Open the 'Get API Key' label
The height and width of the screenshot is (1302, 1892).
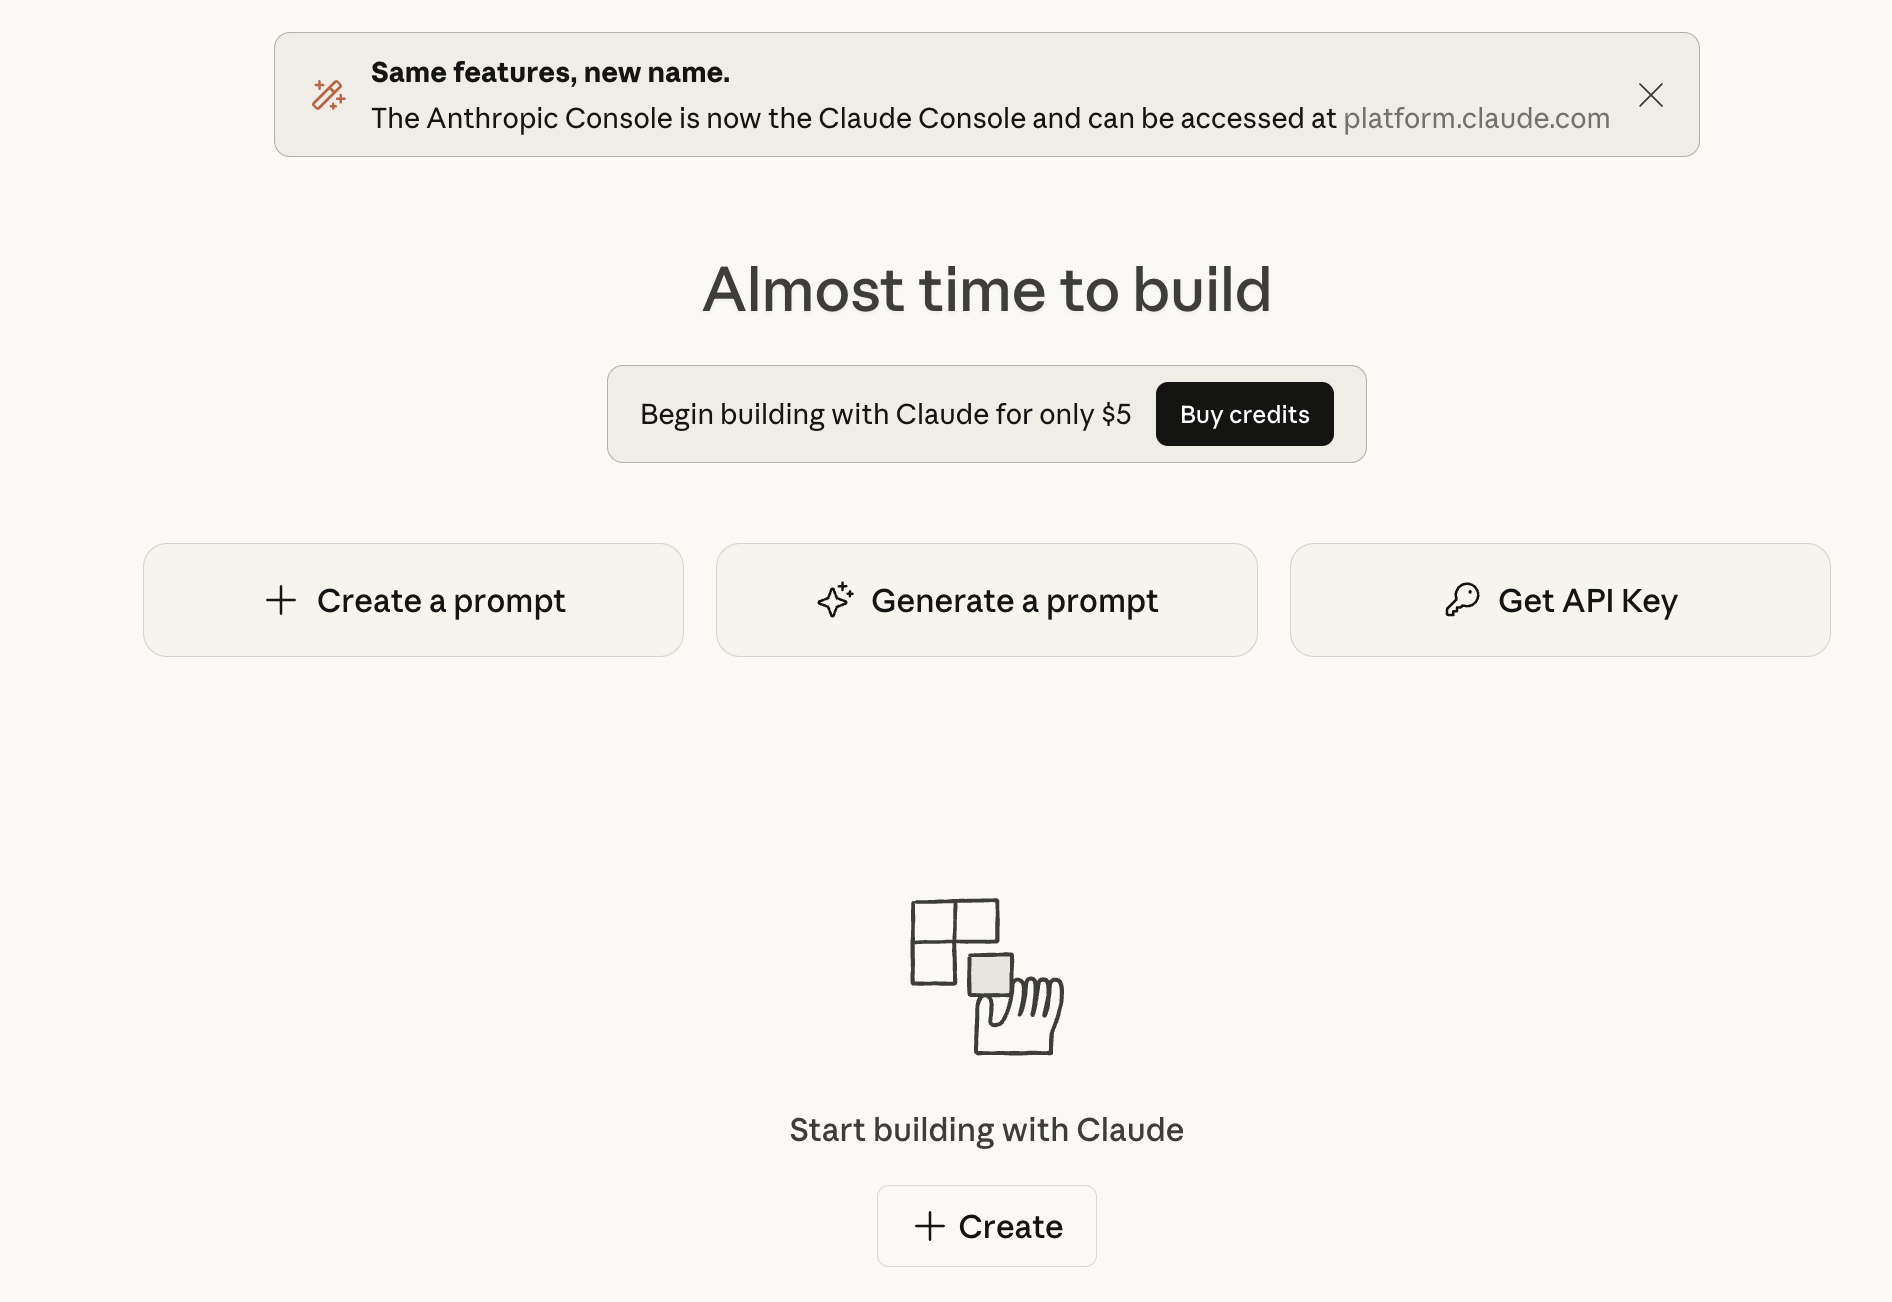click(1587, 600)
